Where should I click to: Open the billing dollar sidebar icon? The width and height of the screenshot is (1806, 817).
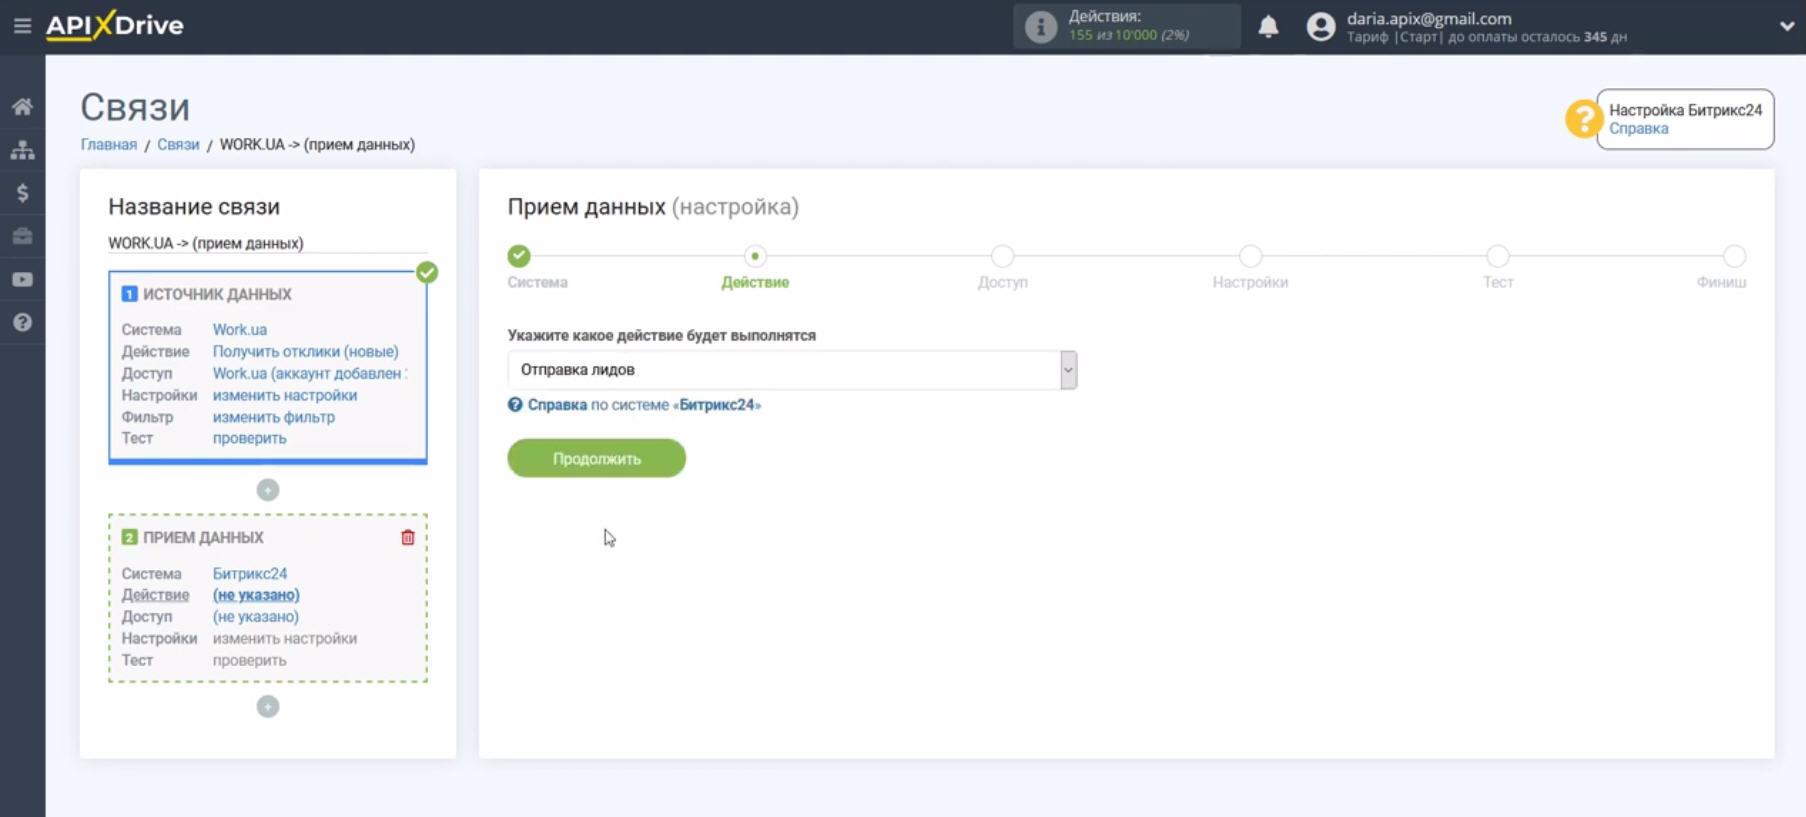(x=22, y=193)
